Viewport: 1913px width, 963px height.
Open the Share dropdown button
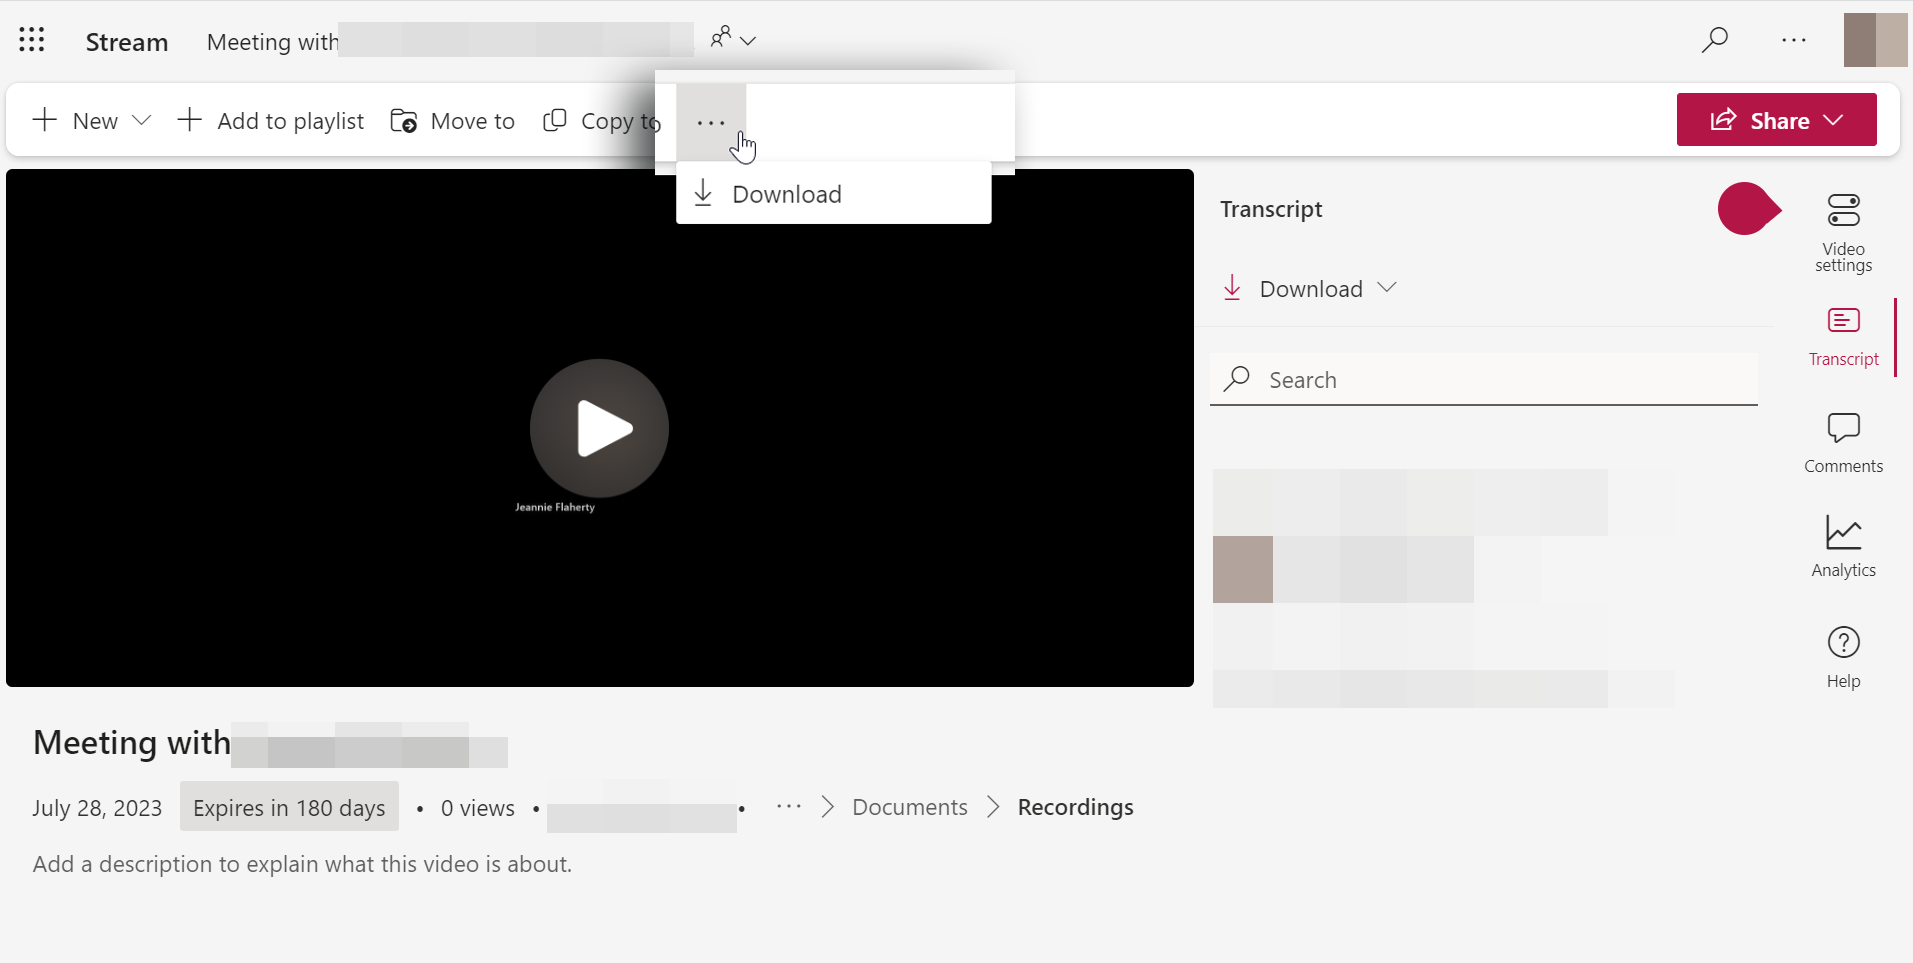click(1776, 120)
